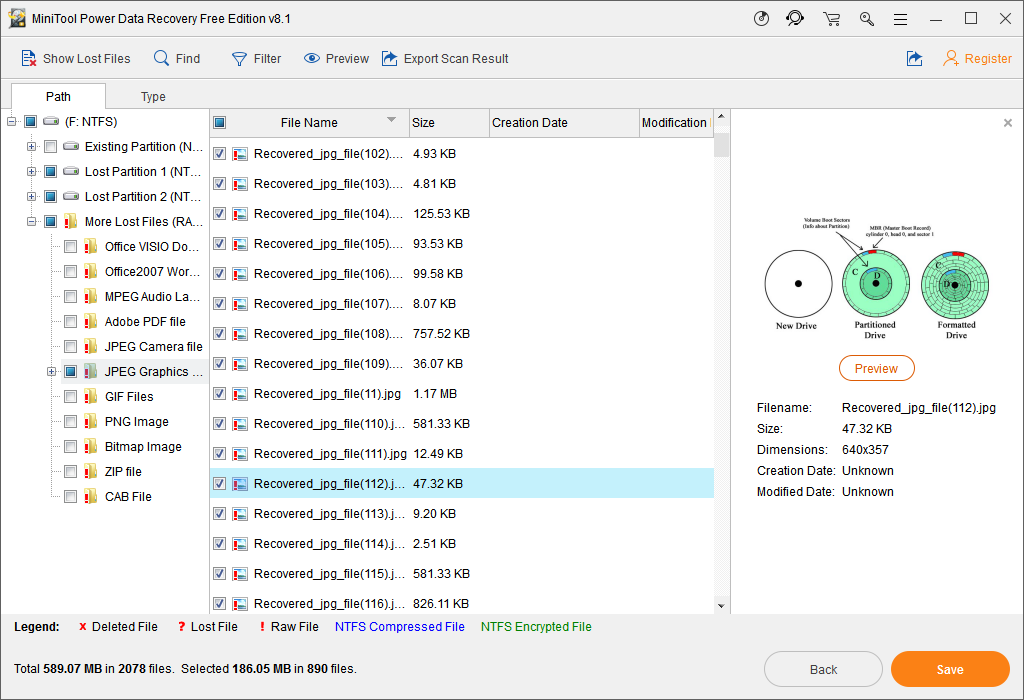The width and height of the screenshot is (1024, 700).
Task: Click the Register link text
Action: point(987,59)
